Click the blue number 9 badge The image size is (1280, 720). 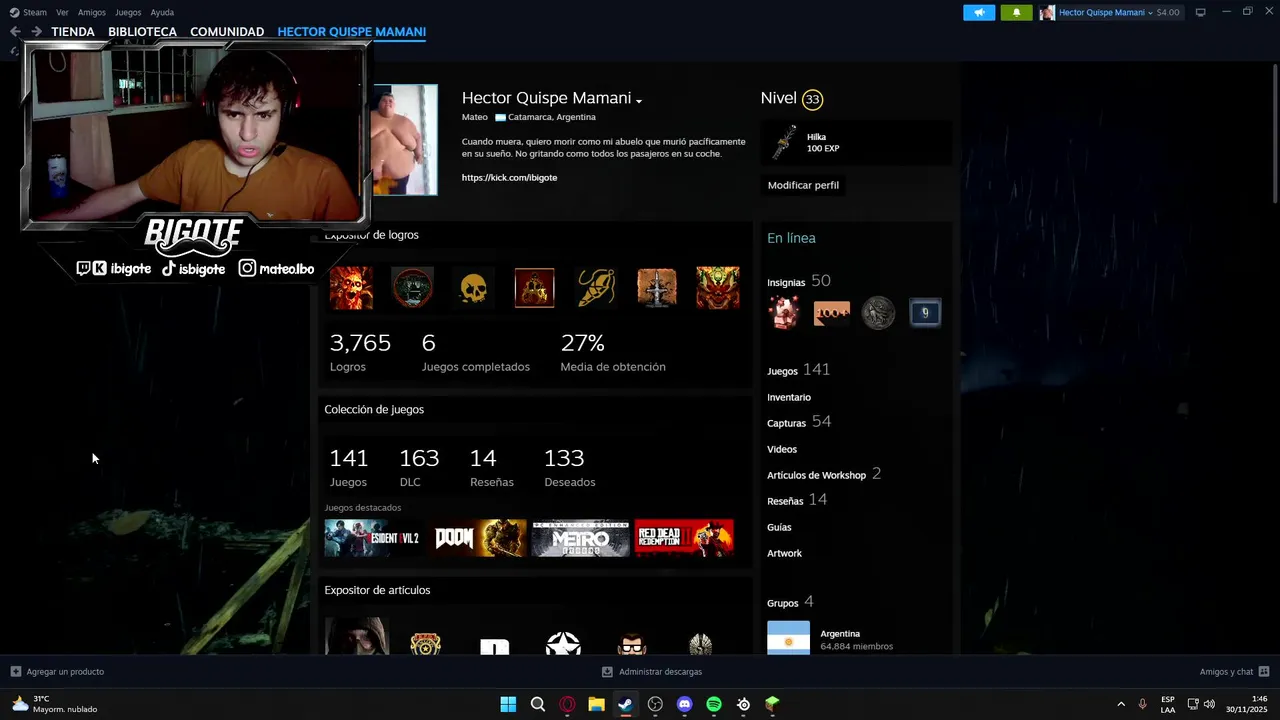pos(925,313)
